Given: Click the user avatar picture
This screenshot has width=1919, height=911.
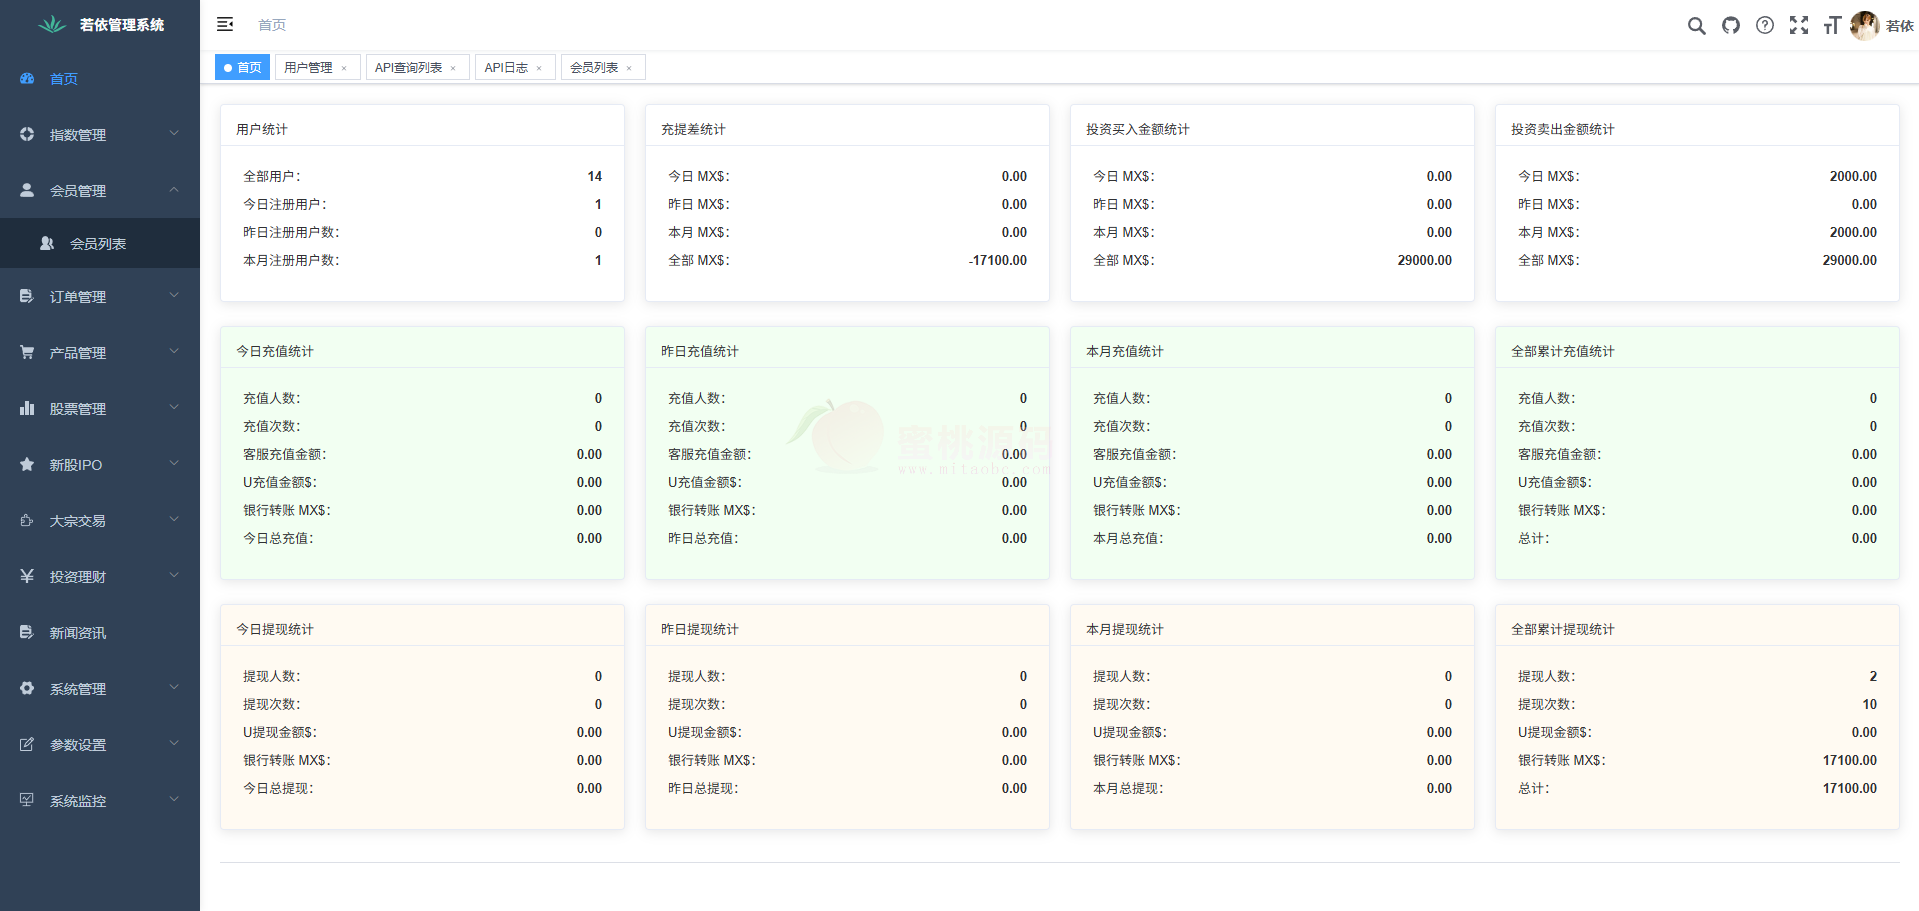Looking at the screenshot, I should 1864,26.
